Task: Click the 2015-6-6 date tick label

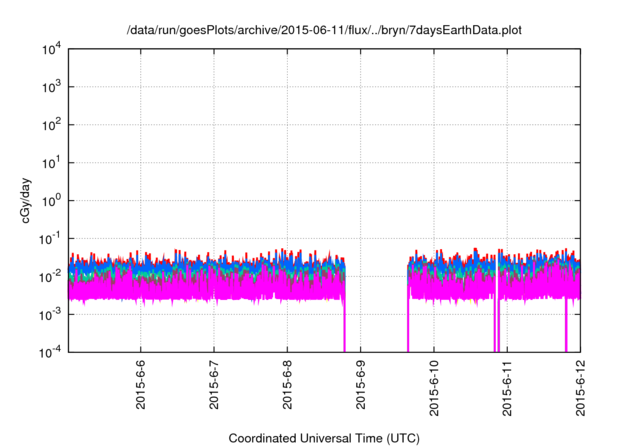Action: click(140, 385)
